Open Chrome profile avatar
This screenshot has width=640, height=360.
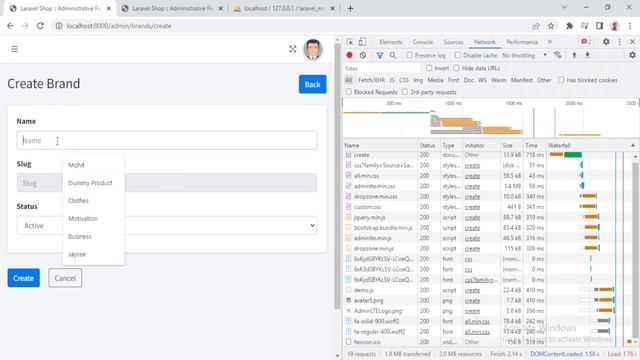(x=615, y=26)
